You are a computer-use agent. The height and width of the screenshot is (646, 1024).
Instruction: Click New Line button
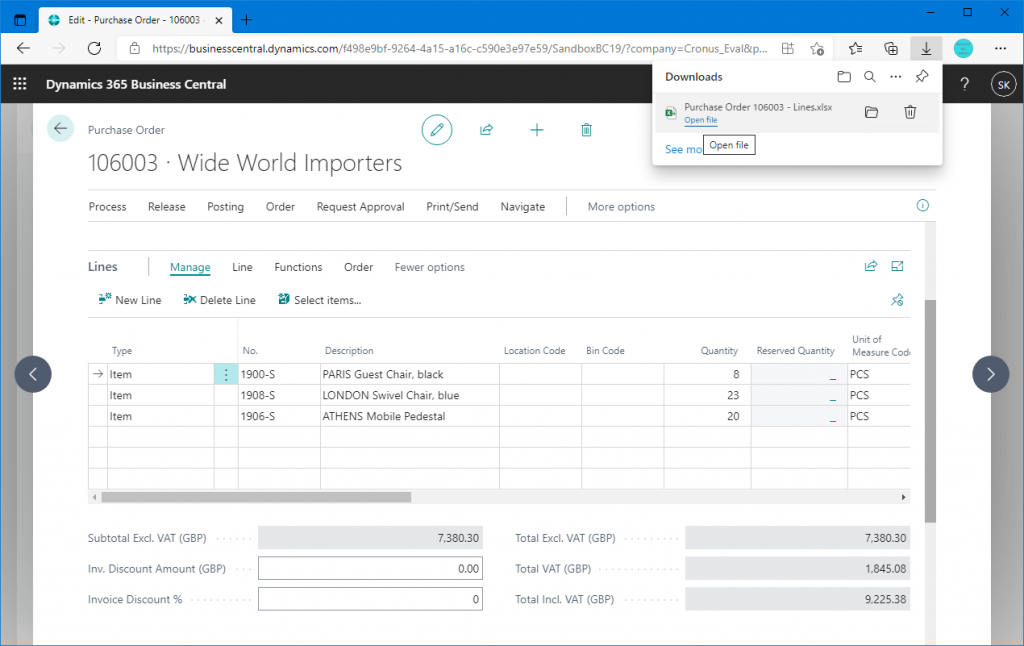(130, 300)
